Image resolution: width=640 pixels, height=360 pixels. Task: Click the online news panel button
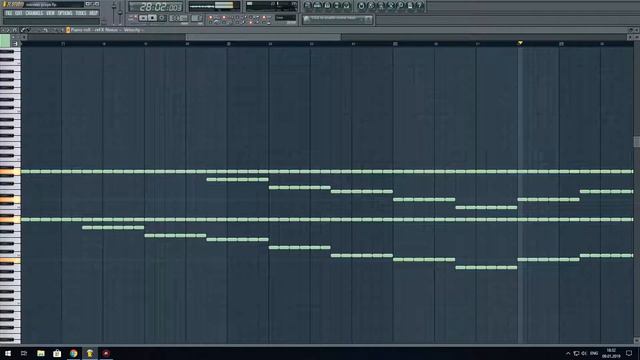click(x=338, y=19)
